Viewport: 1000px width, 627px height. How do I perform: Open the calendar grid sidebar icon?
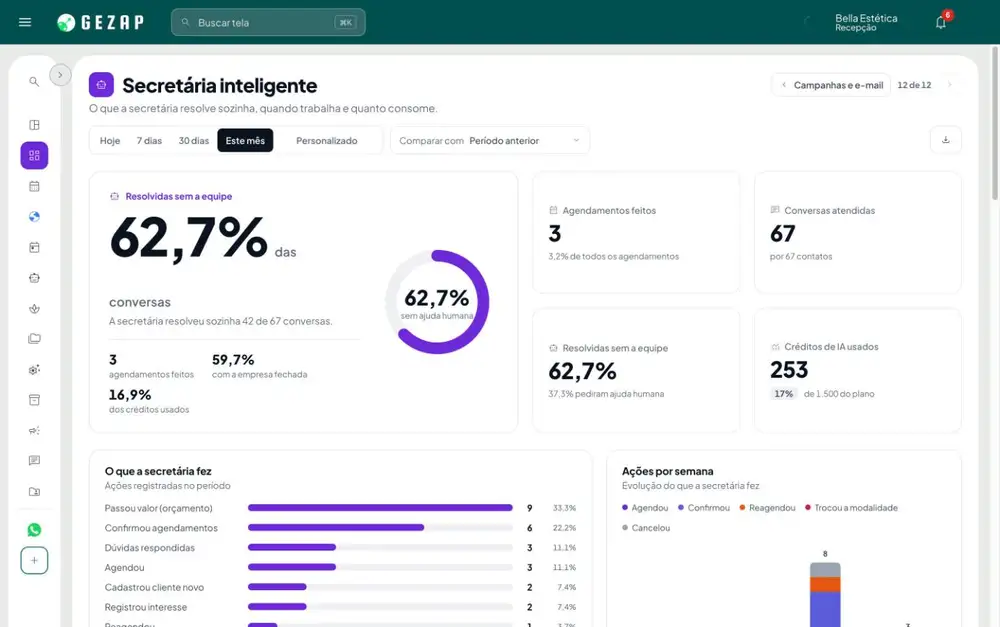point(34,186)
